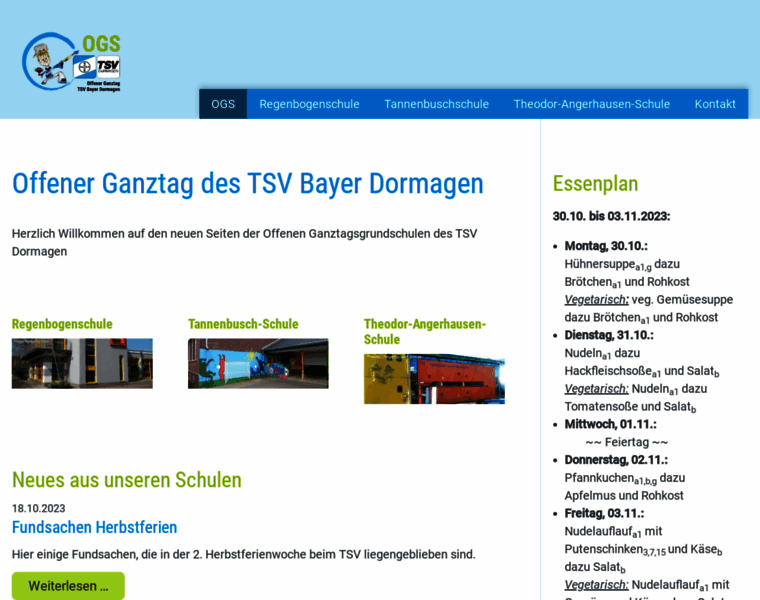Click the Pfannkuchen dazu menu line
This screenshot has width=760, height=600.
625,478
